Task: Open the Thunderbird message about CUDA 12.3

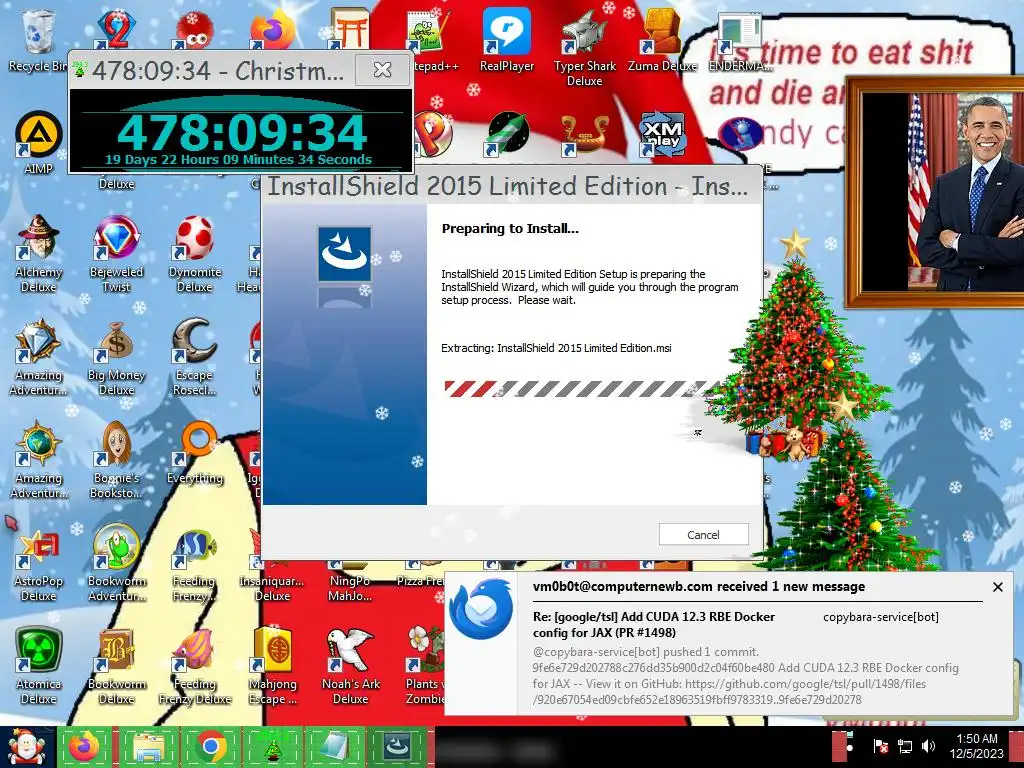Action: tap(653, 624)
